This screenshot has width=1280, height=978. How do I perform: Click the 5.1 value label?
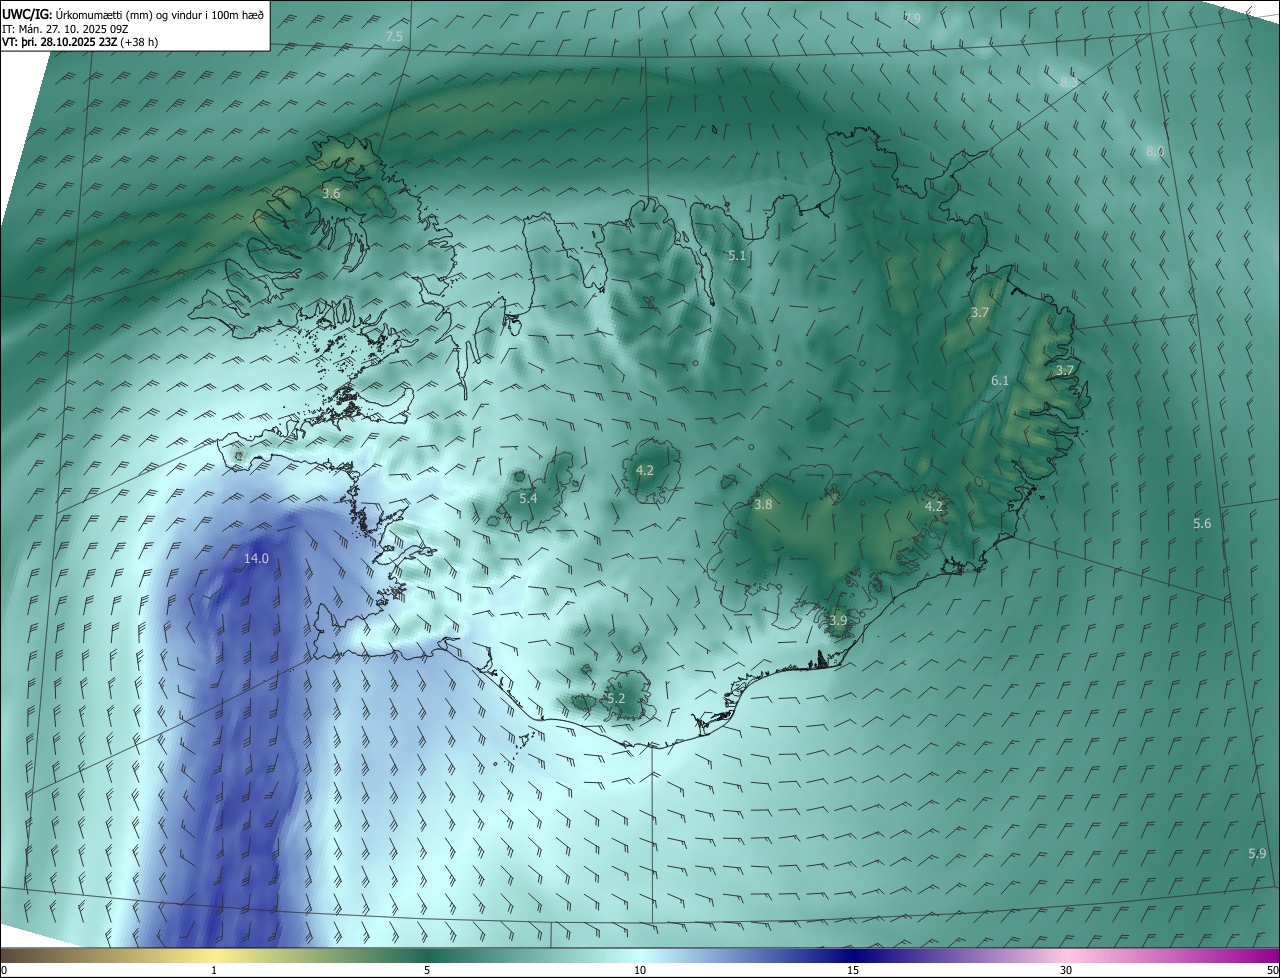pyautogui.click(x=737, y=256)
